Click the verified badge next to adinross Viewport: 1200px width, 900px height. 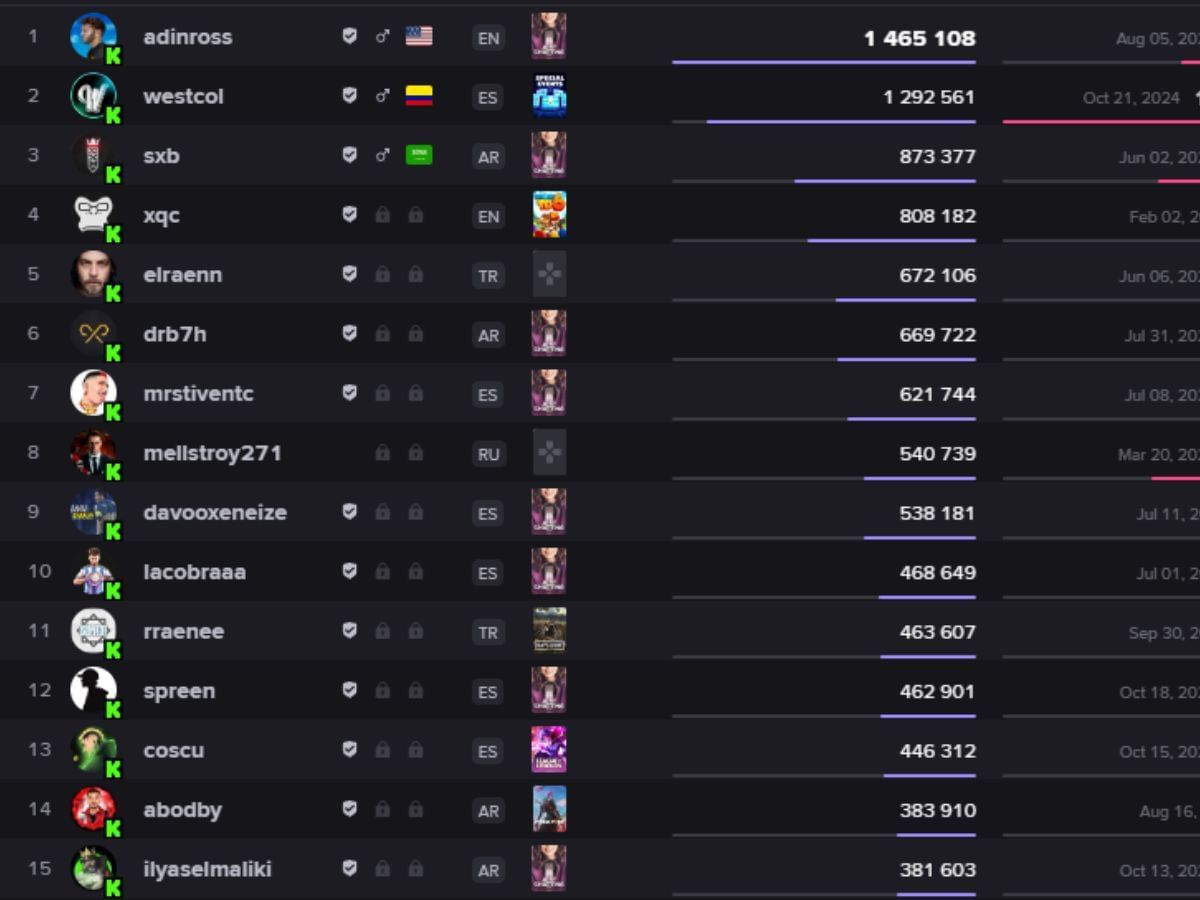point(349,37)
